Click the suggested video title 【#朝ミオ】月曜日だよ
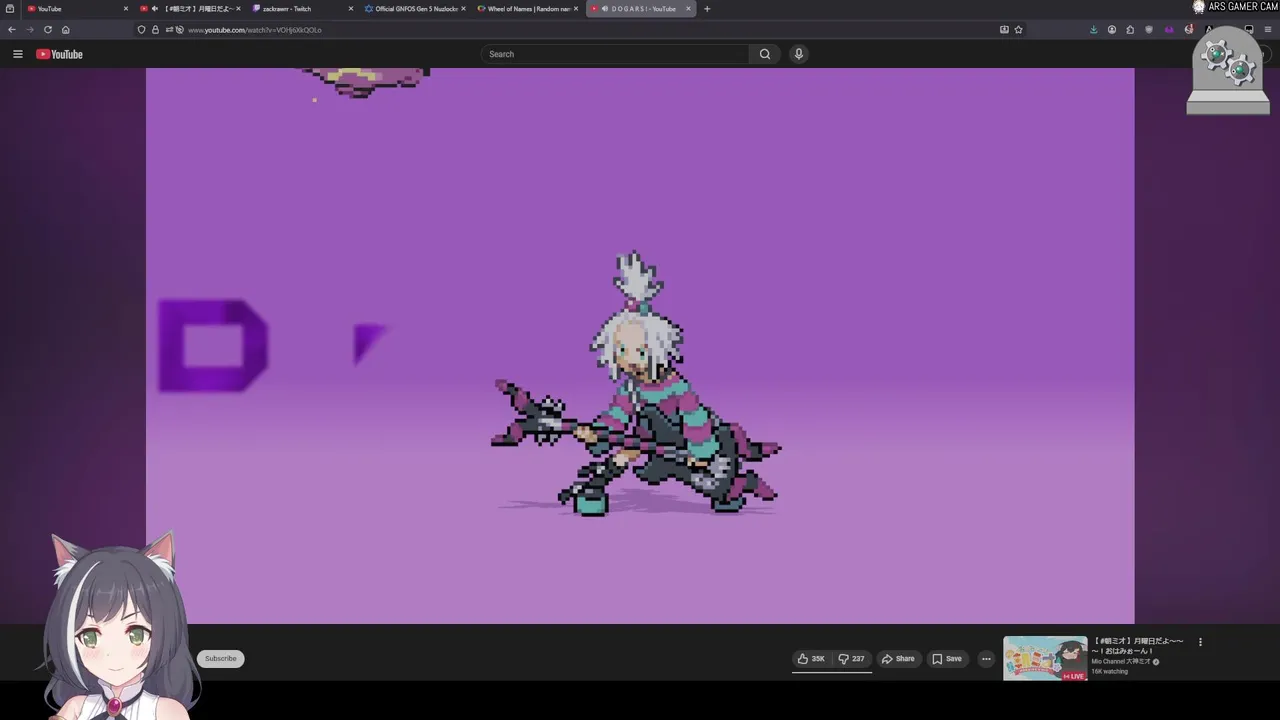The image size is (1280, 720). (1138, 646)
